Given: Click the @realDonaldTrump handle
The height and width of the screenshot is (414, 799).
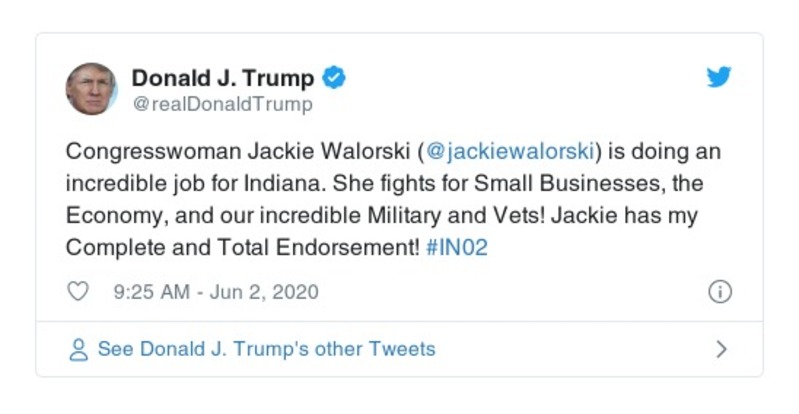Looking at the screenshot, I should [x=222, y=104].
